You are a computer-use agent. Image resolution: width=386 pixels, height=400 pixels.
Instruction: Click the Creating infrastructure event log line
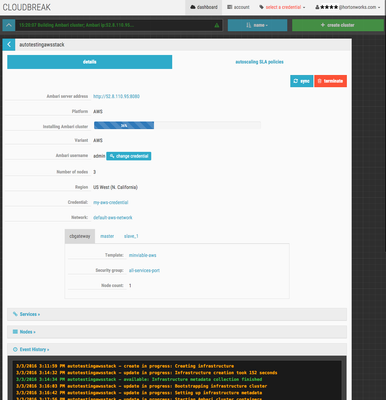tap(125, 366)
